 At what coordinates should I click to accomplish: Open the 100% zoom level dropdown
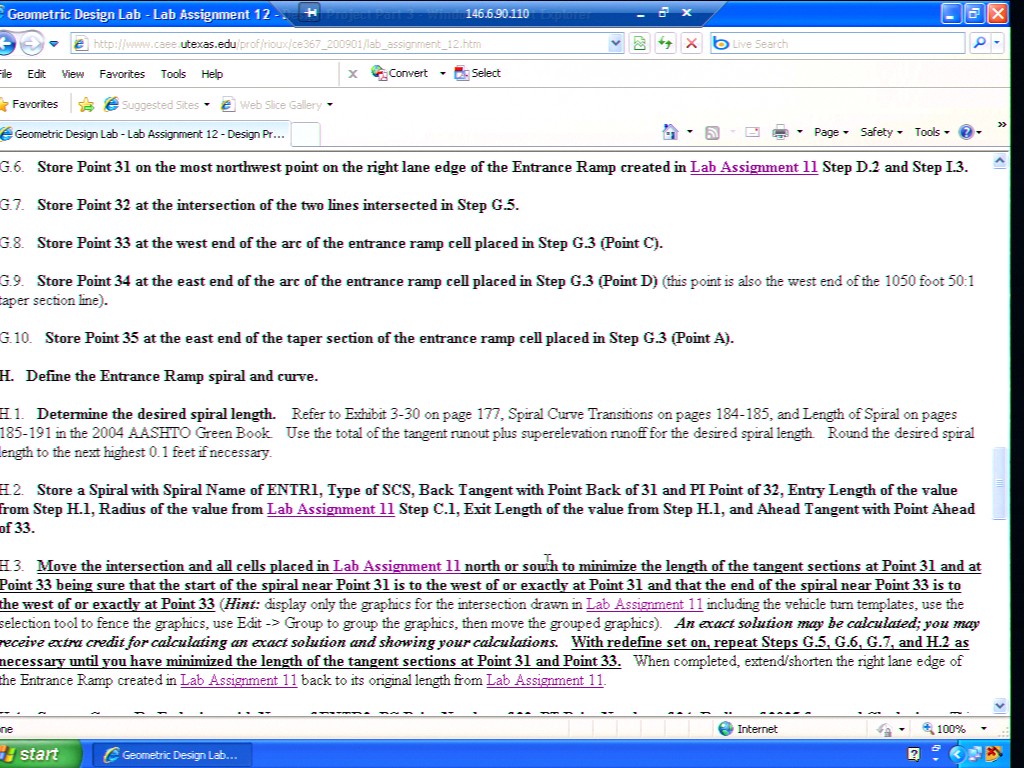[x=984, y=729]
